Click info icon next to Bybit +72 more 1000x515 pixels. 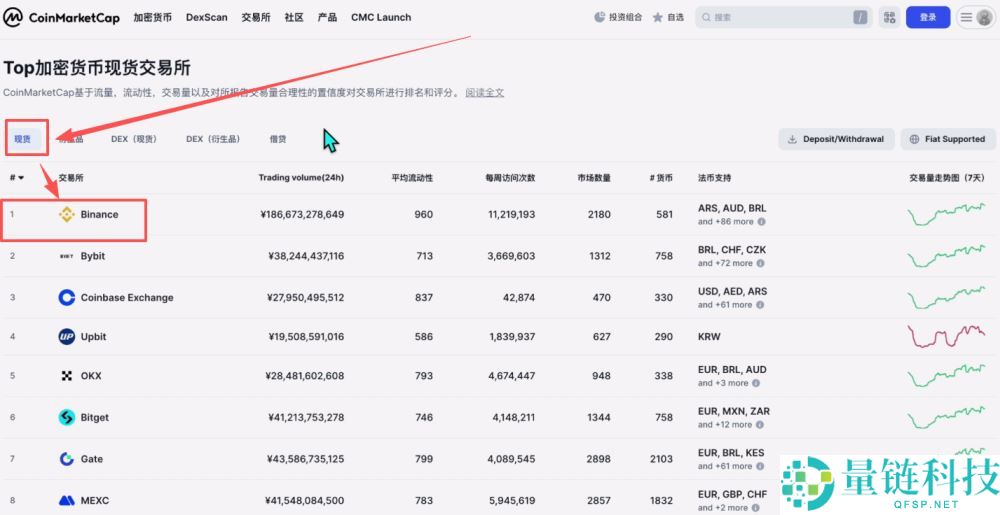coord(760,263)
